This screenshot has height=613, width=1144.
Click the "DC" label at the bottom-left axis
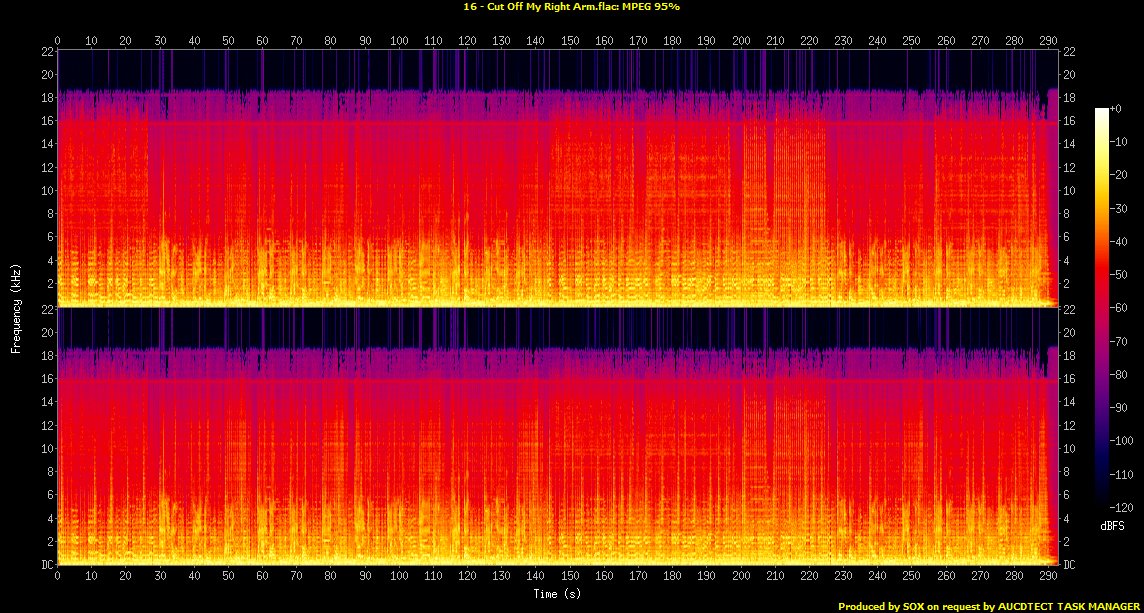coord(46,565)
